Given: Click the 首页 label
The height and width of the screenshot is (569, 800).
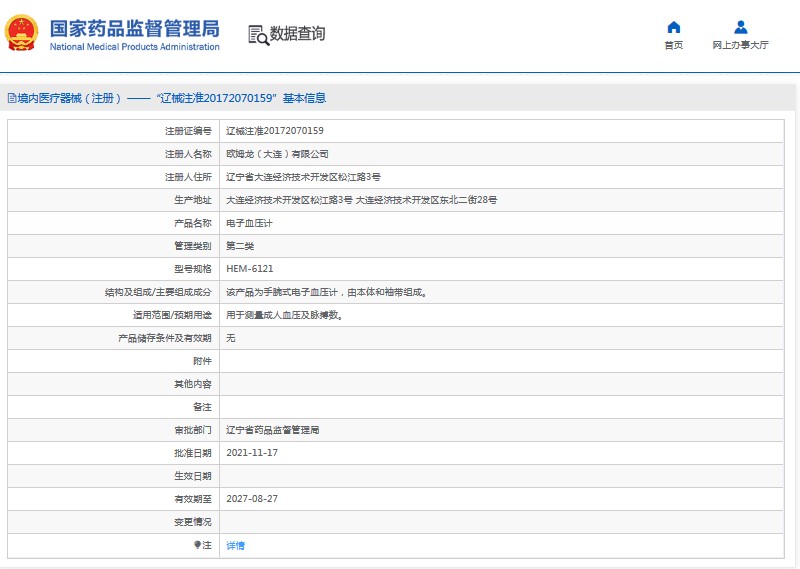Looking at the screenshot, I should (673, 45).
